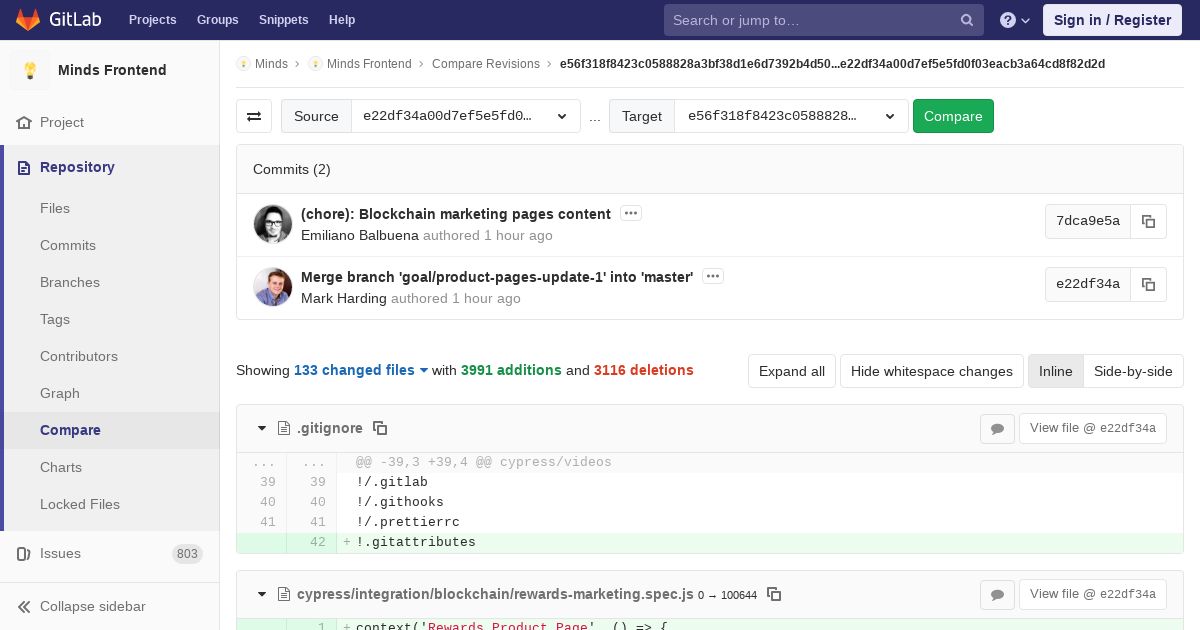Open the Target revision dropdown
Image resolution: width=1200 pixels, height=630 pixels.
[791, 116]
